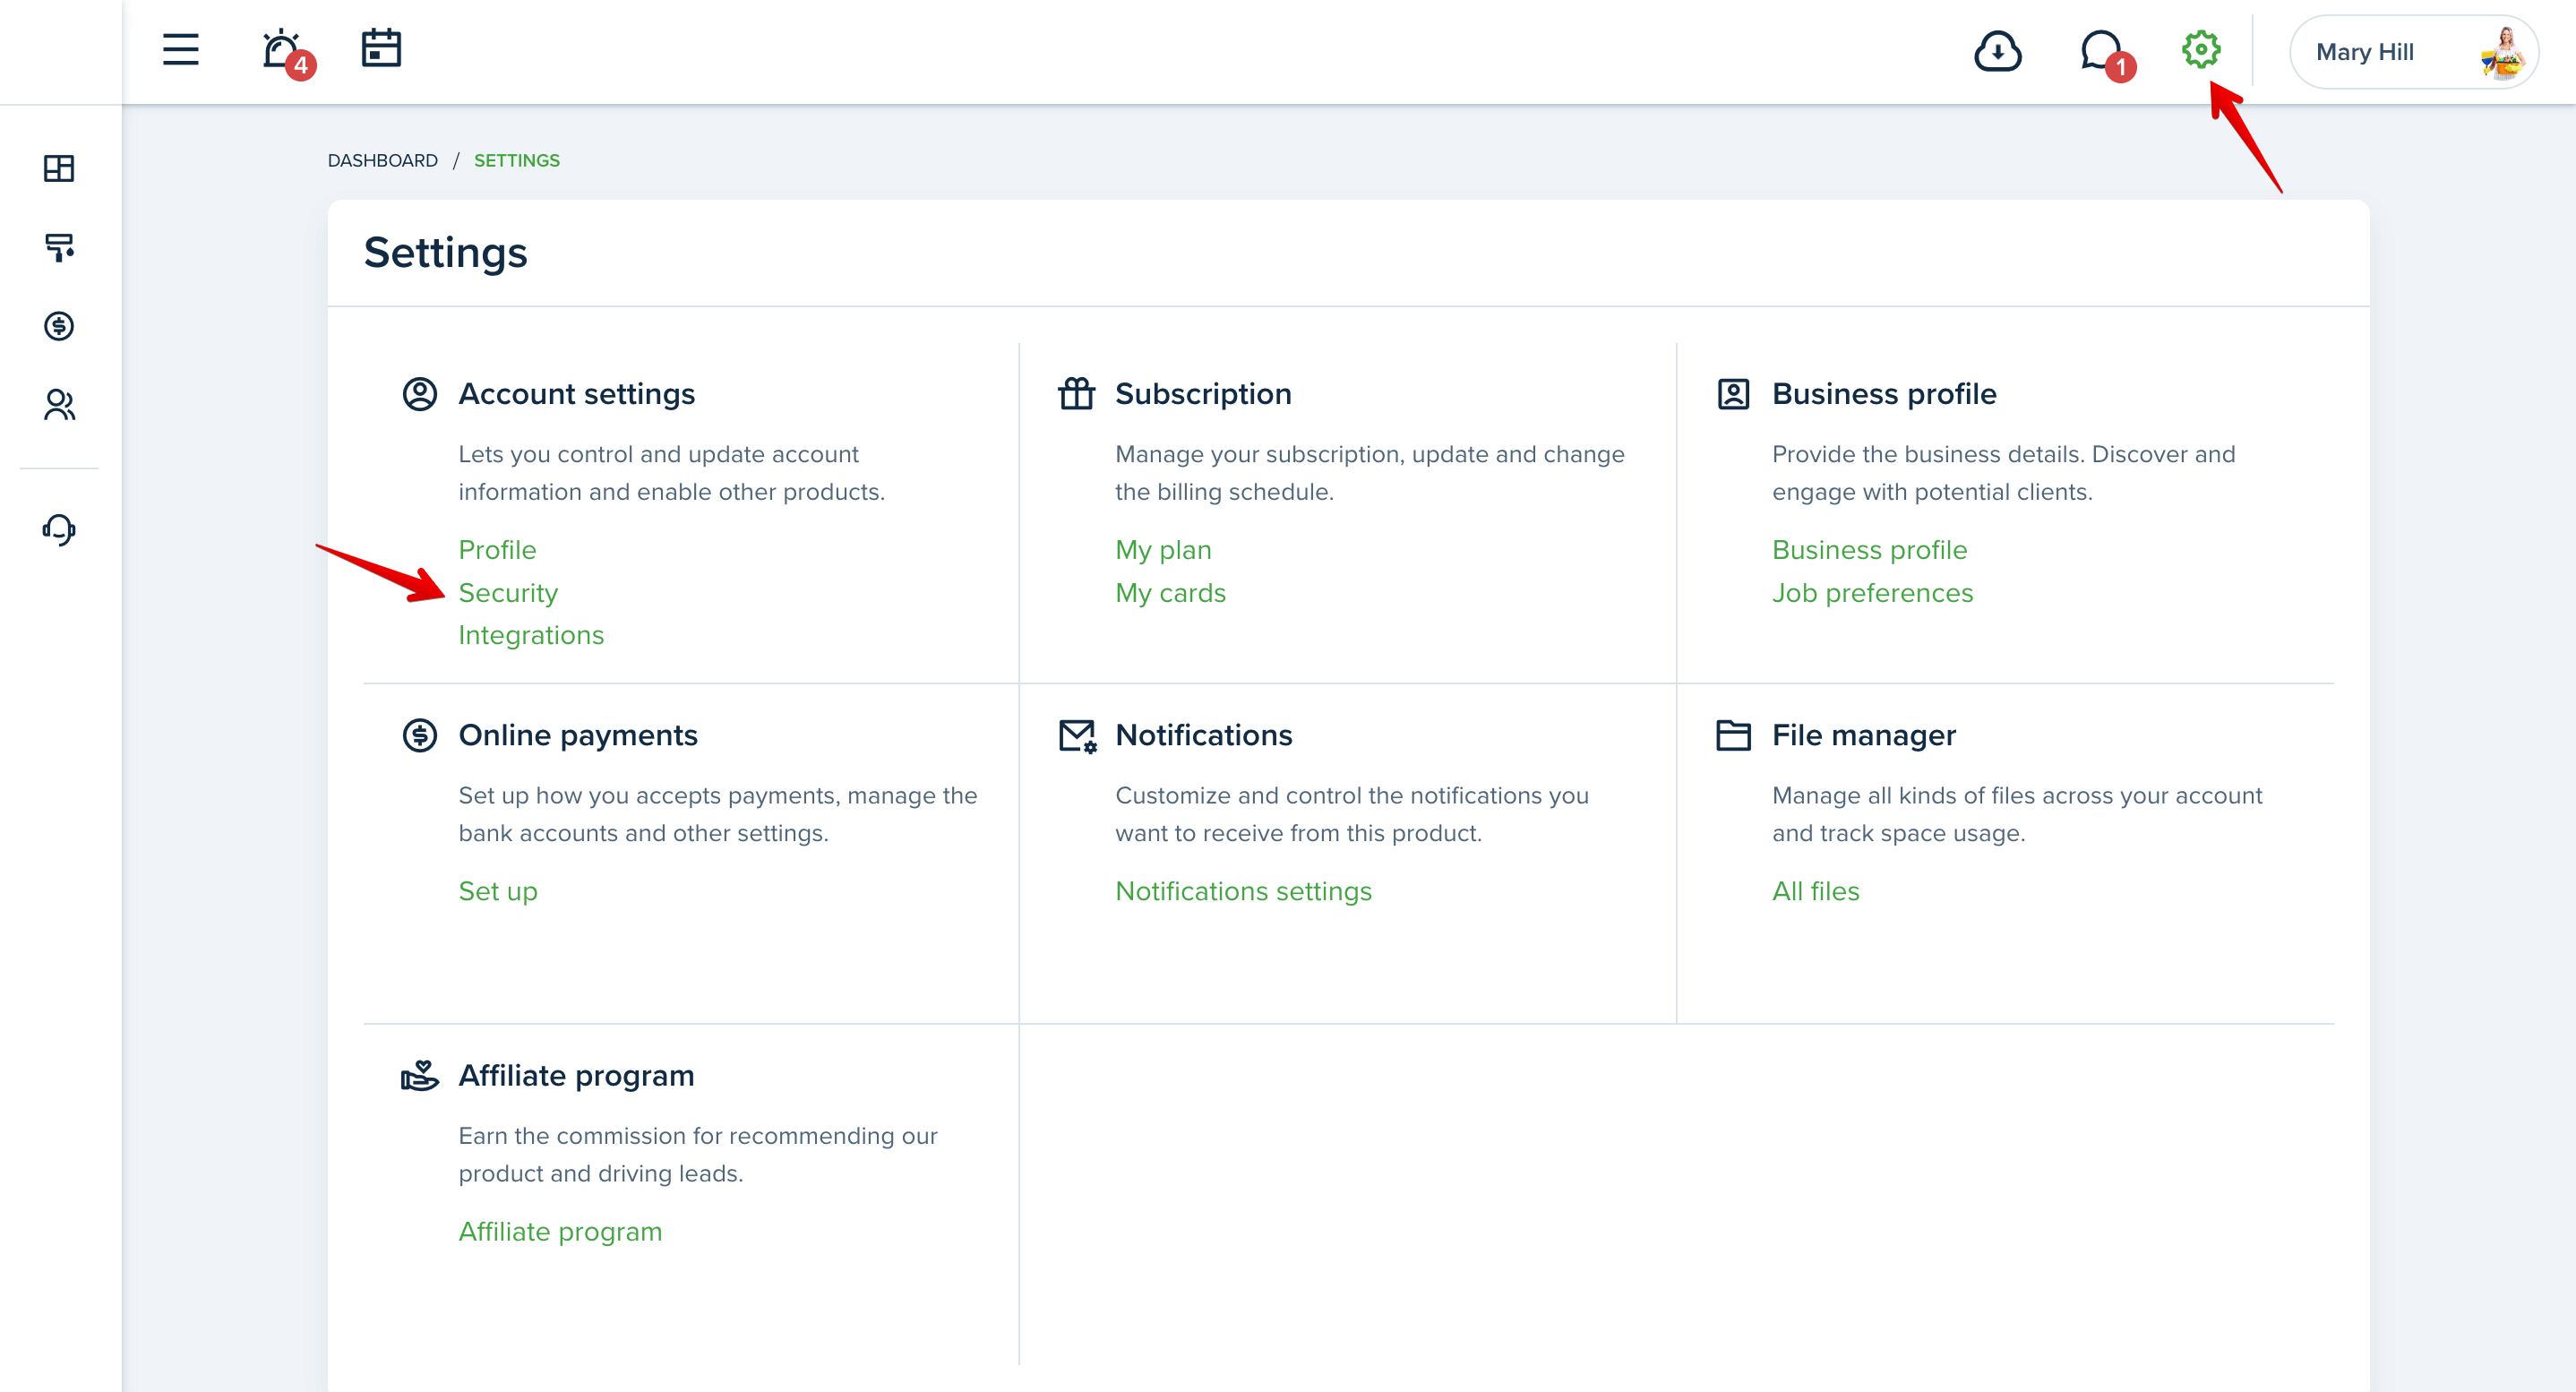Open the Job preferences link
The width and height of the screenshot is (2576, 1392).
pyautogui.click(x=1872, y=593)
